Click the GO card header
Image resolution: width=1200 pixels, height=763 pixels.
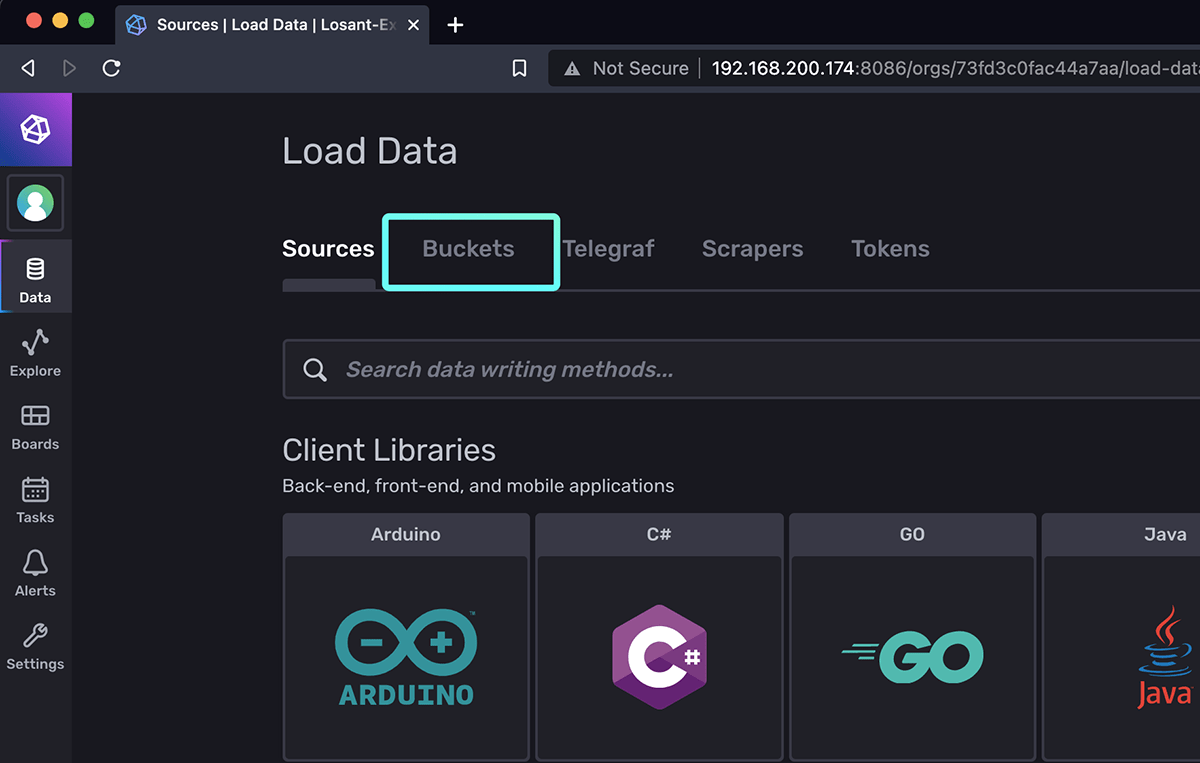coord(912,534)
